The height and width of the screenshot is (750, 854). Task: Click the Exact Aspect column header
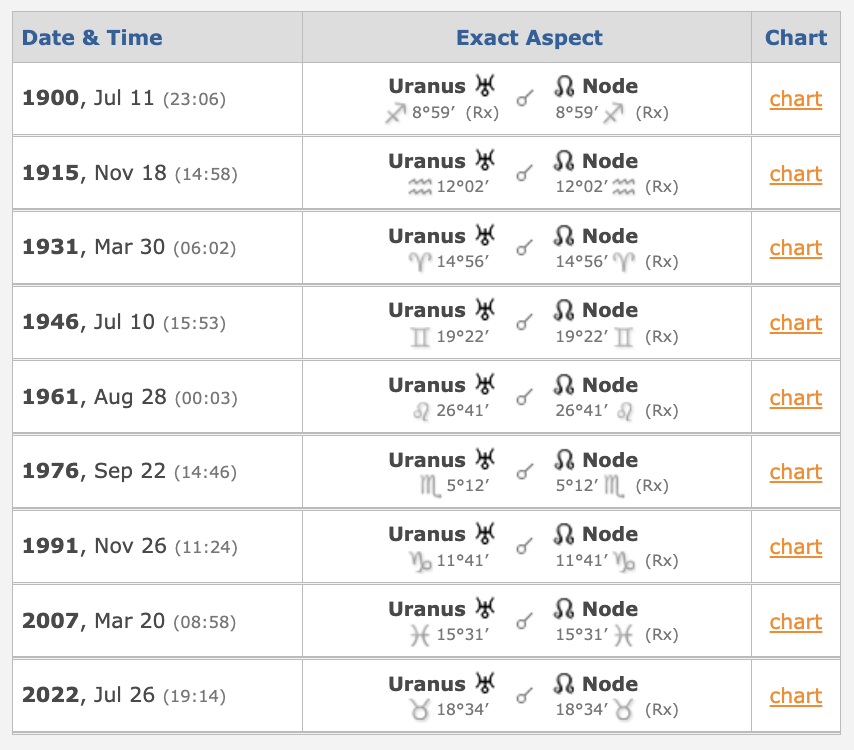click(529, 38)
